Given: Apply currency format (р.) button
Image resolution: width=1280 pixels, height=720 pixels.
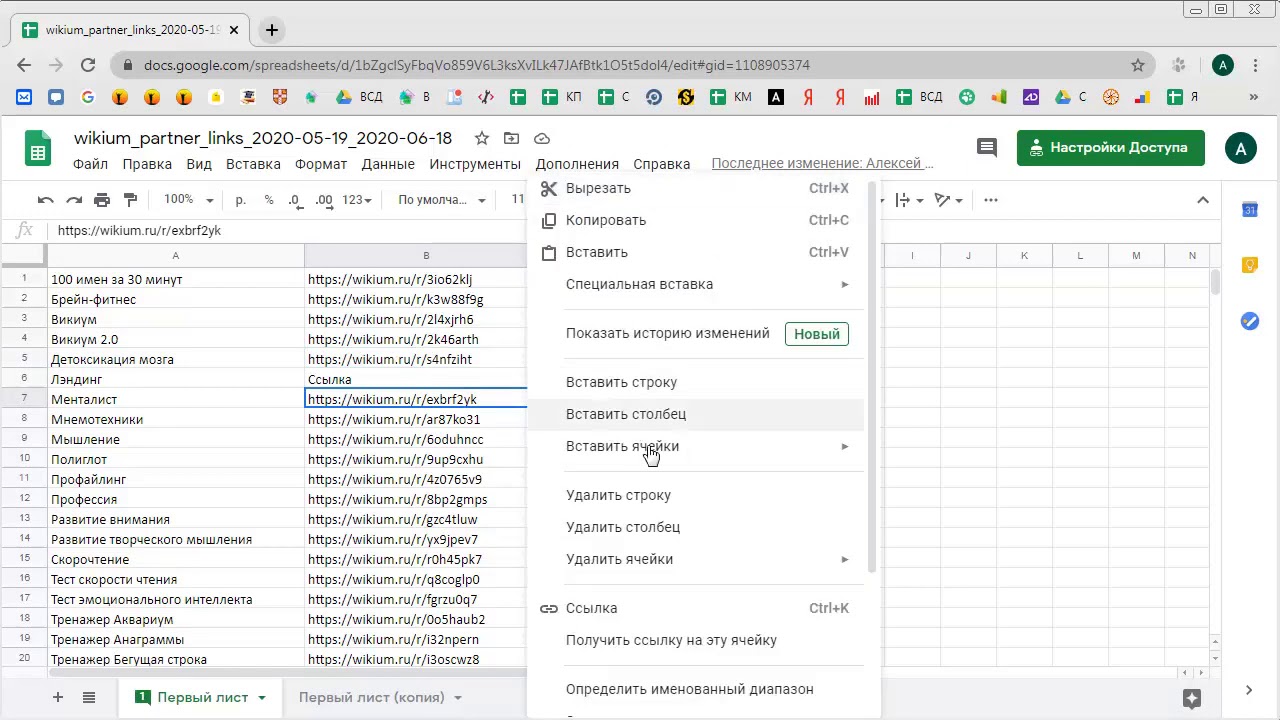Looking at the screenshot, I should pos(241,200).
